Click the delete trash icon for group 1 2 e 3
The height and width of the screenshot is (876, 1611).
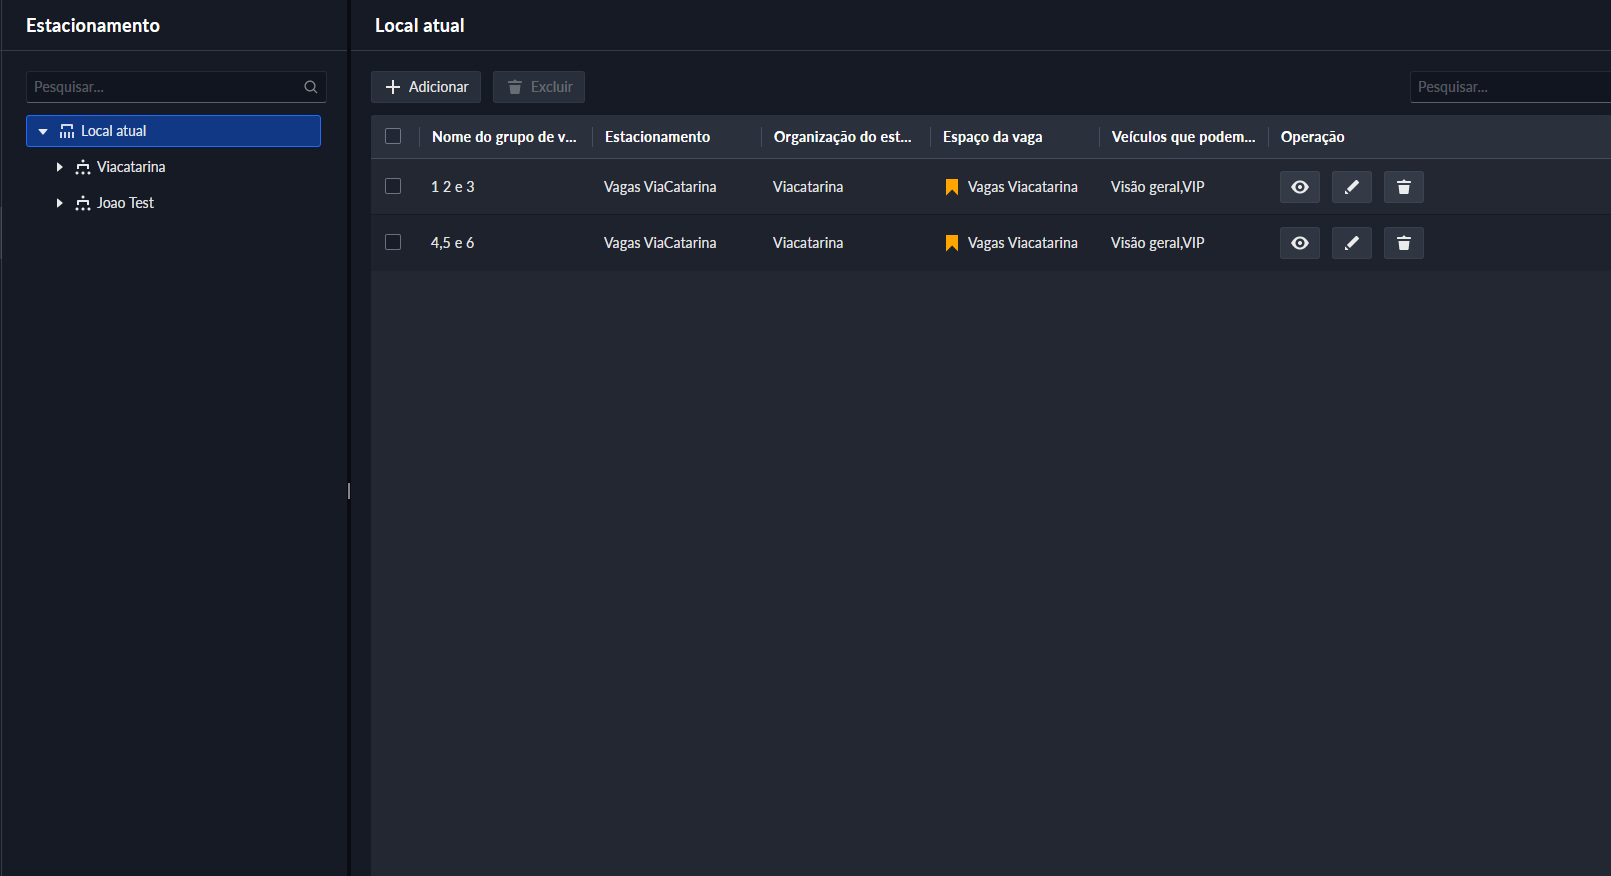[x=1403, y=187]
